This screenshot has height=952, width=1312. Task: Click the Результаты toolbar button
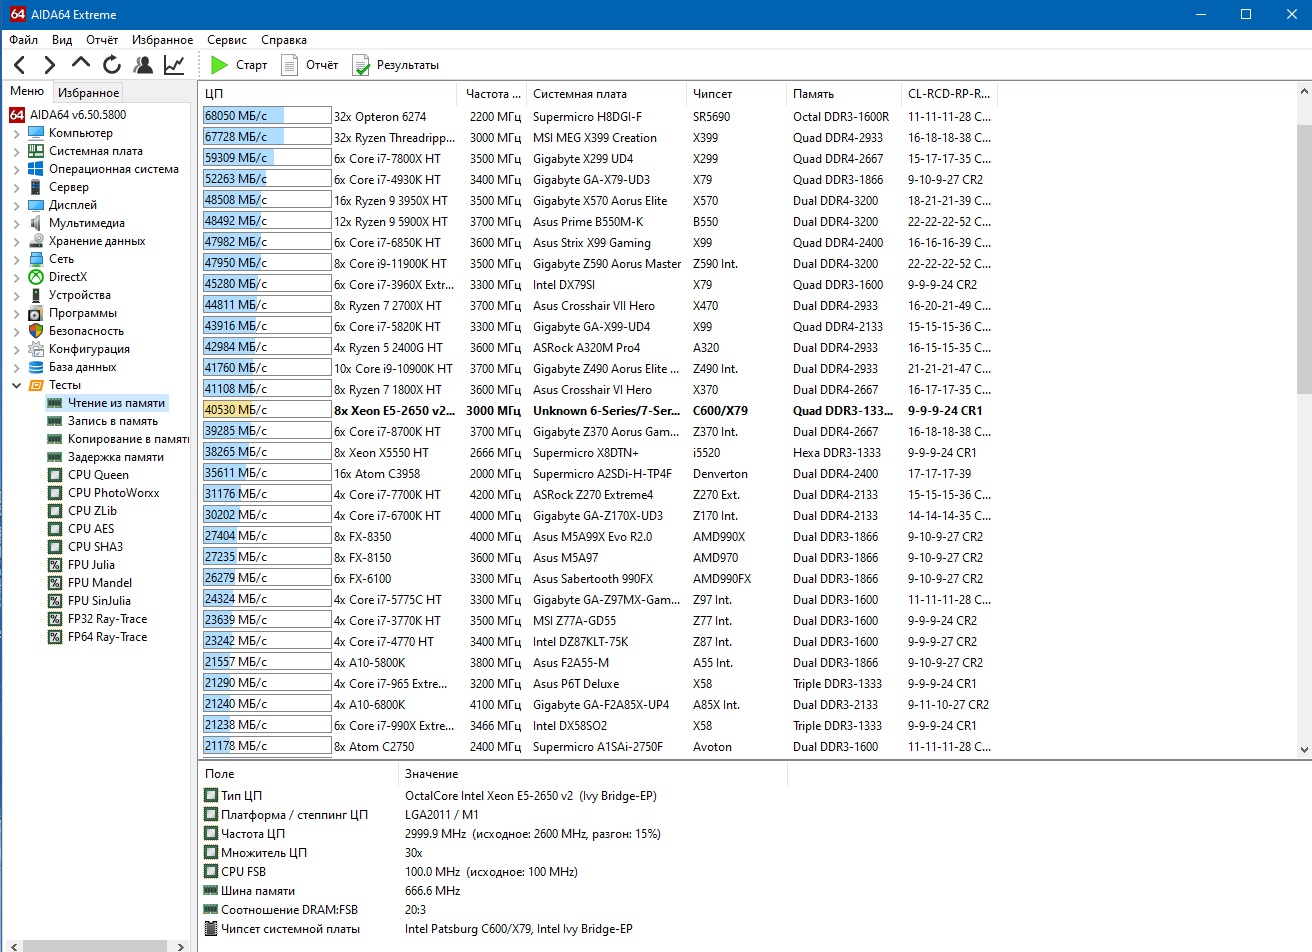click(396, 65)
